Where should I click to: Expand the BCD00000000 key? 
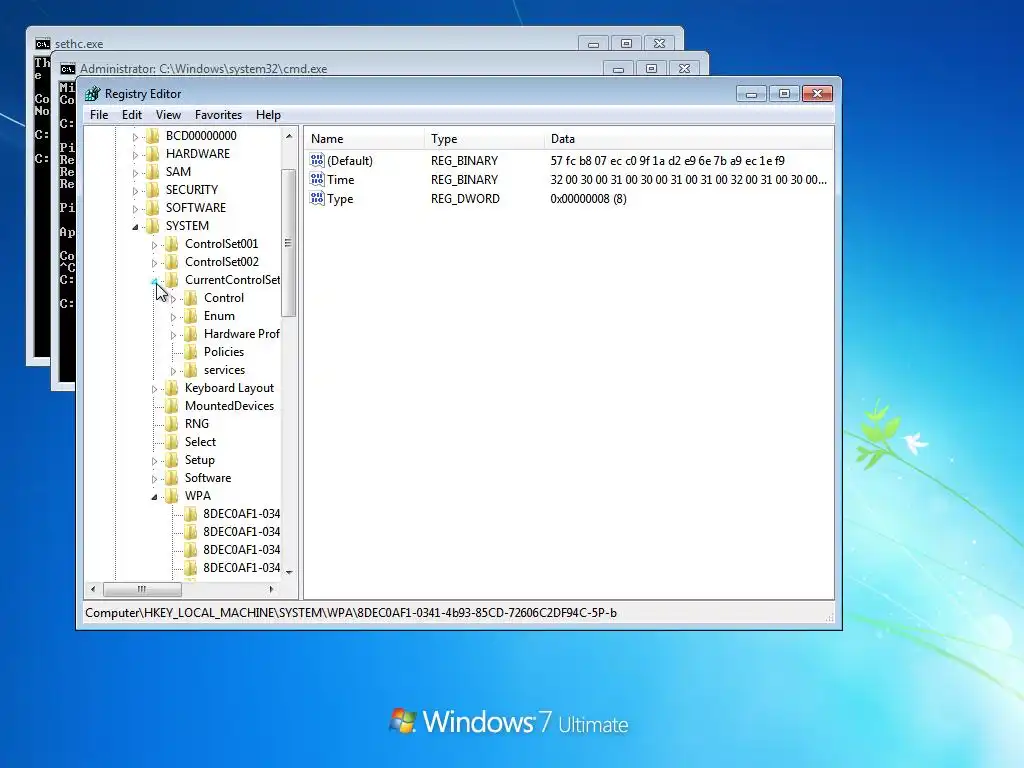135,136
